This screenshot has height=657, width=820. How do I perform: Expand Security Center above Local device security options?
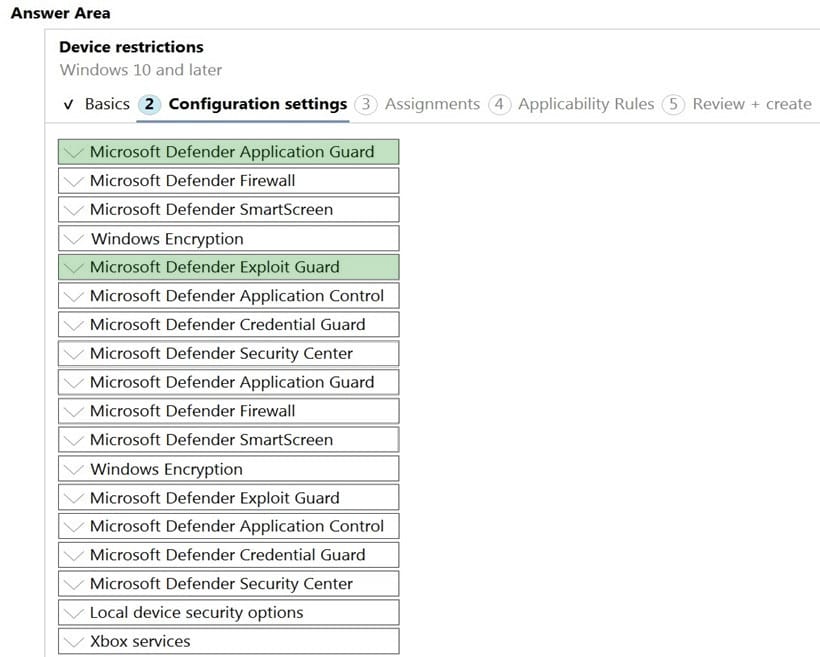229,583
